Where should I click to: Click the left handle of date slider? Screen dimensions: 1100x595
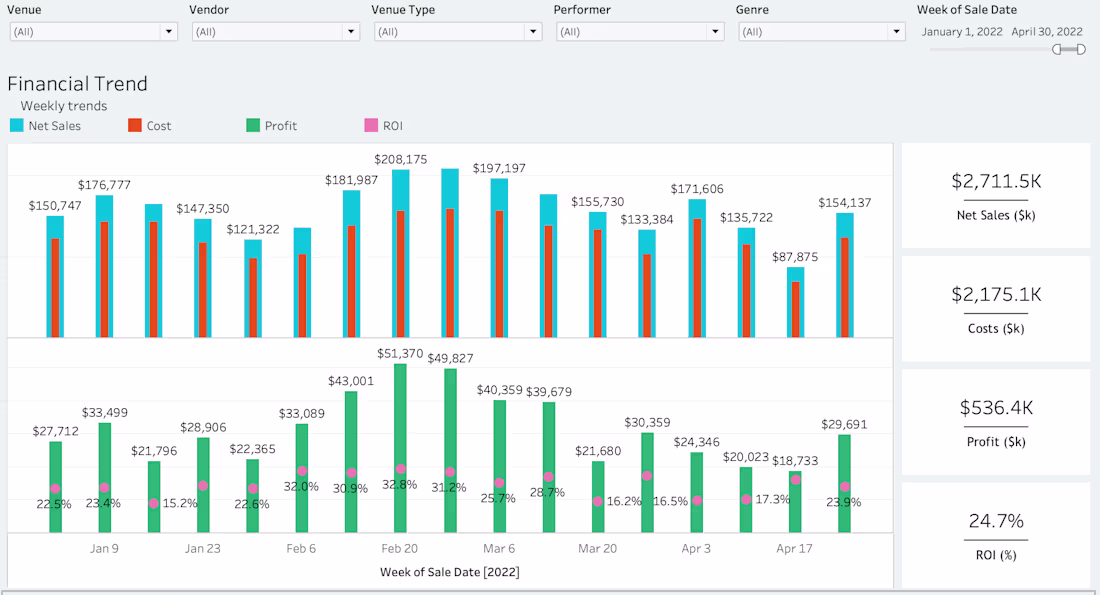1057,49
